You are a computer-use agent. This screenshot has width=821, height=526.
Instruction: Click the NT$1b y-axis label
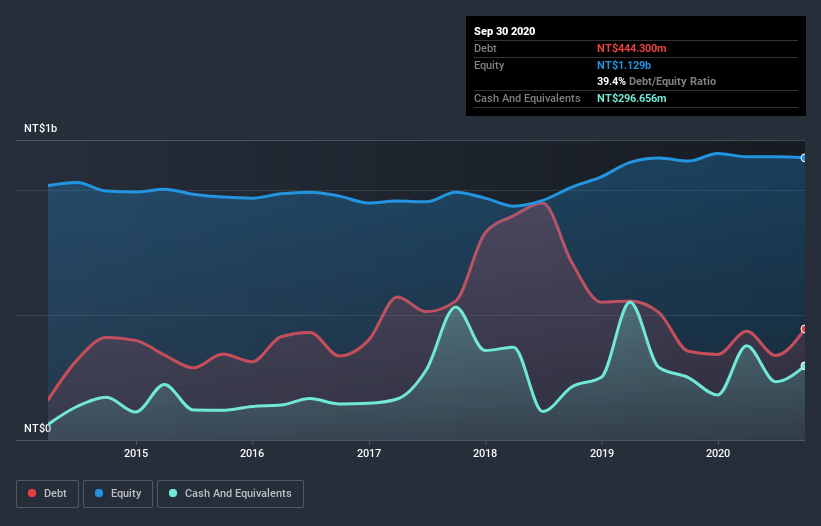(x=40, y=128)
